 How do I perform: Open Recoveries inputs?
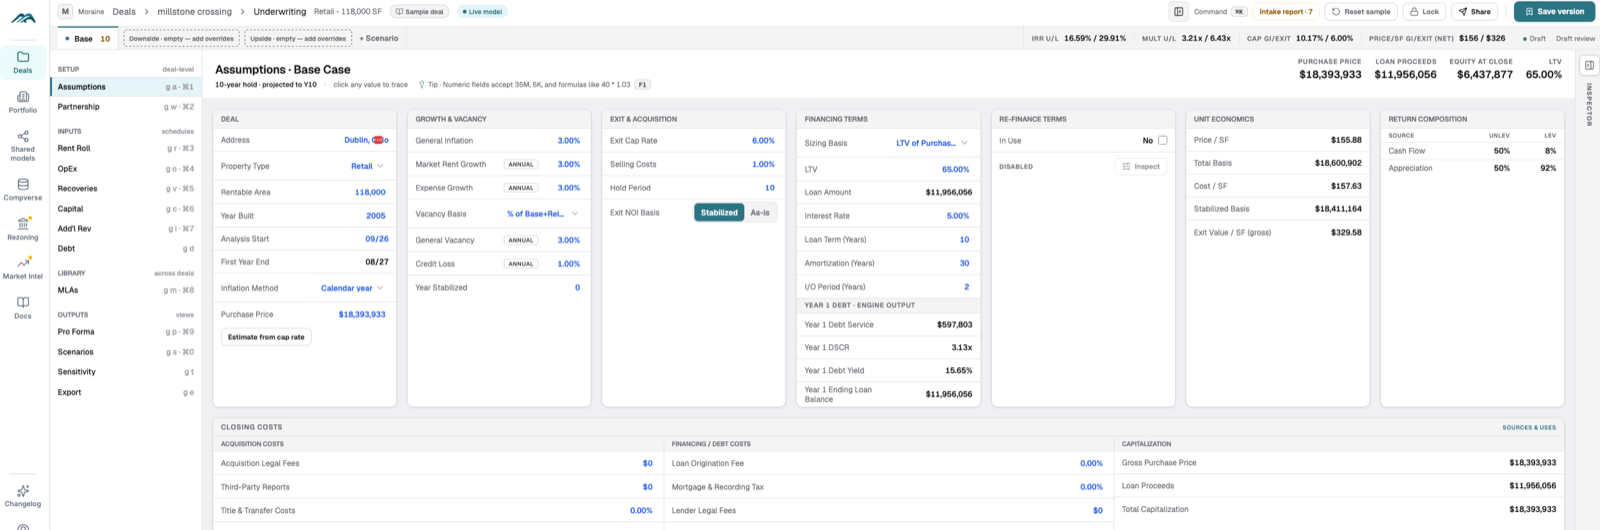[x=126, y=188]
